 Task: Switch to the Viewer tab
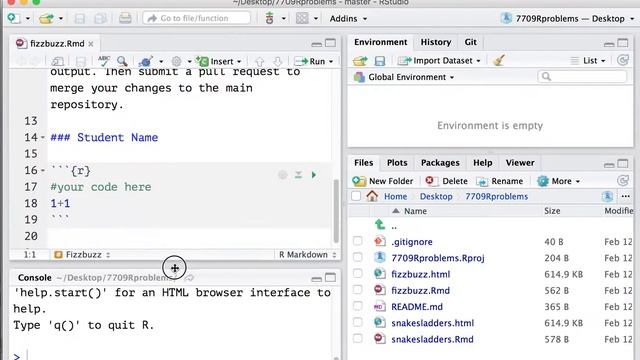(520, 162)
